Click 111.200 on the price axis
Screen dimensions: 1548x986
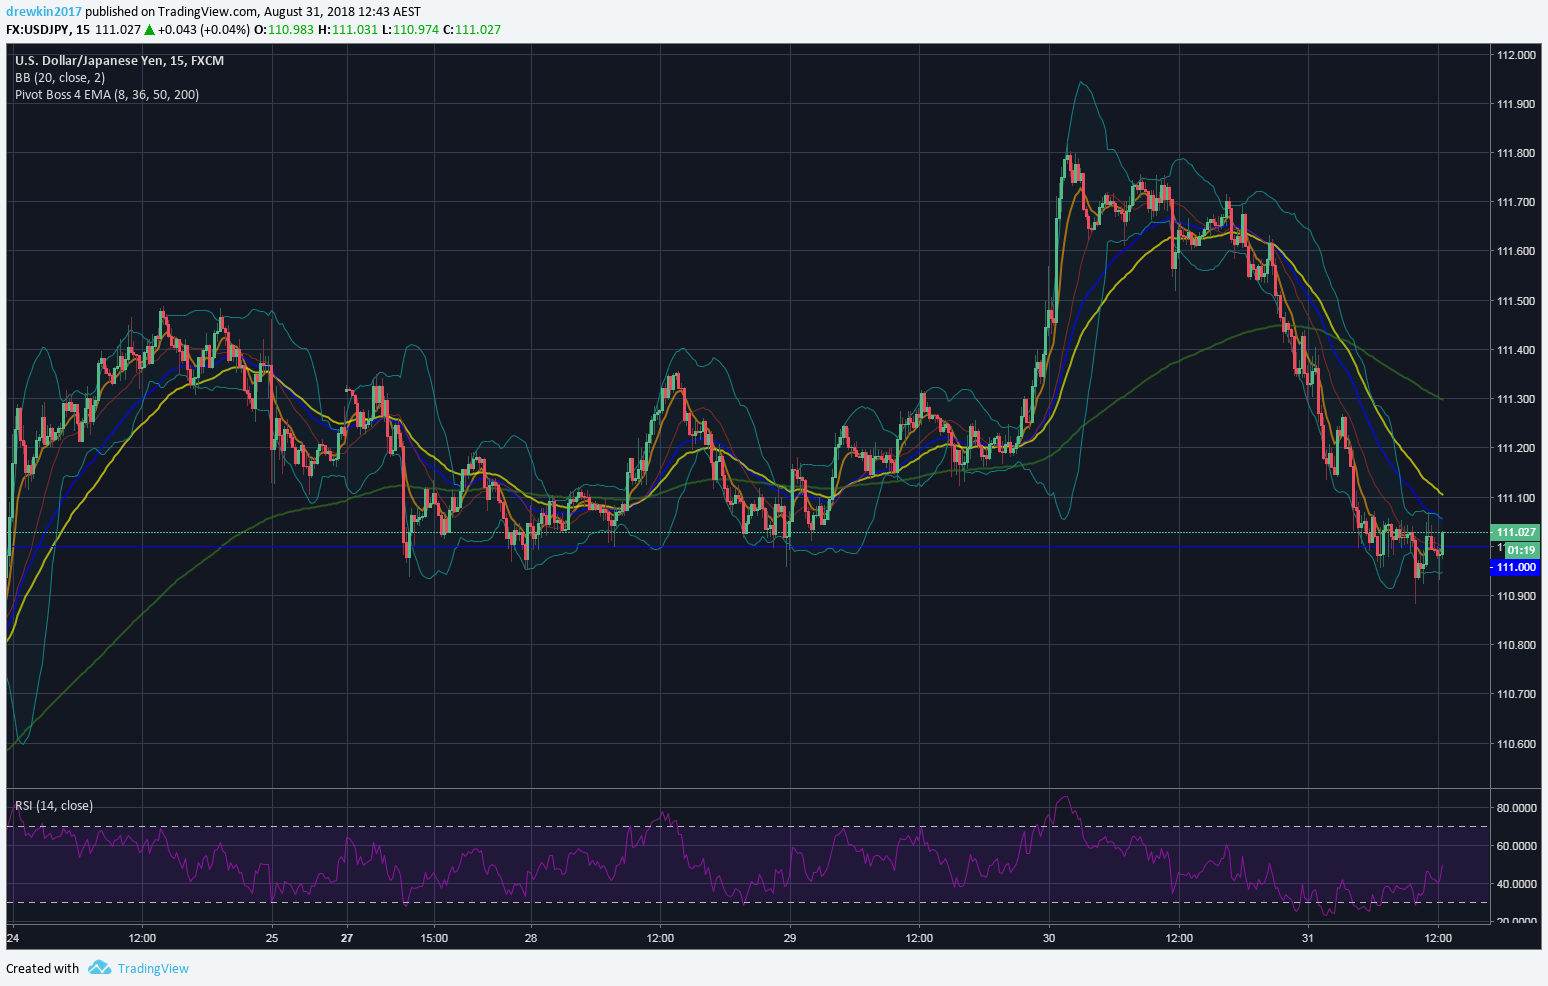(1516, 448)
